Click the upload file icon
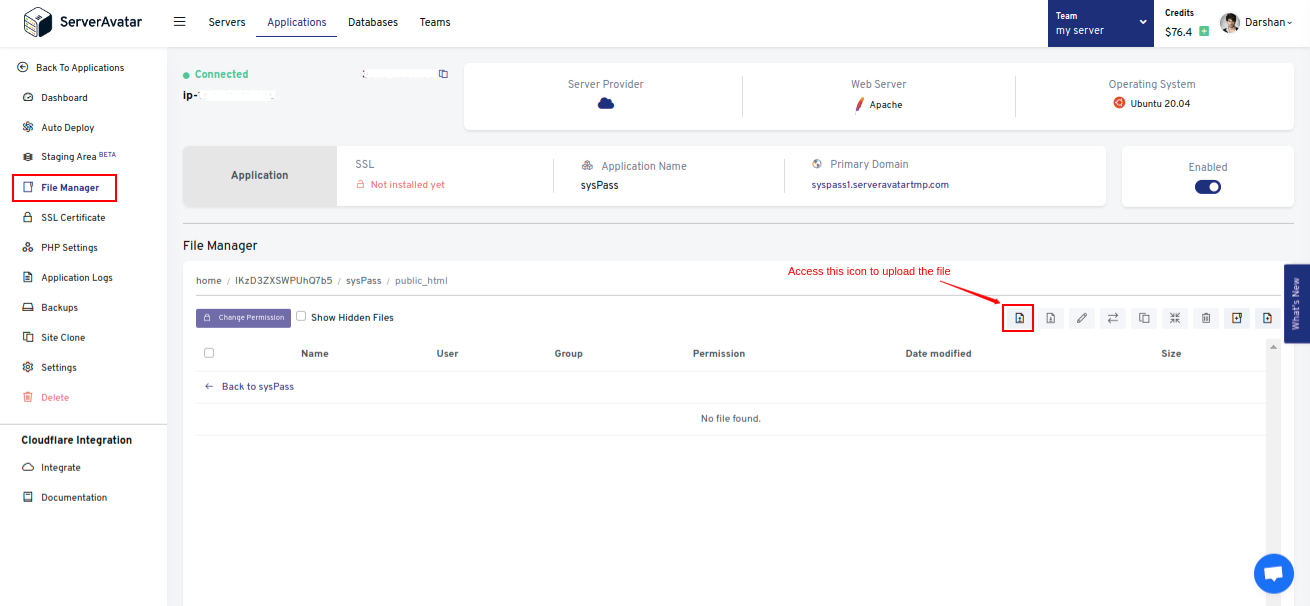 (1018, 317)
